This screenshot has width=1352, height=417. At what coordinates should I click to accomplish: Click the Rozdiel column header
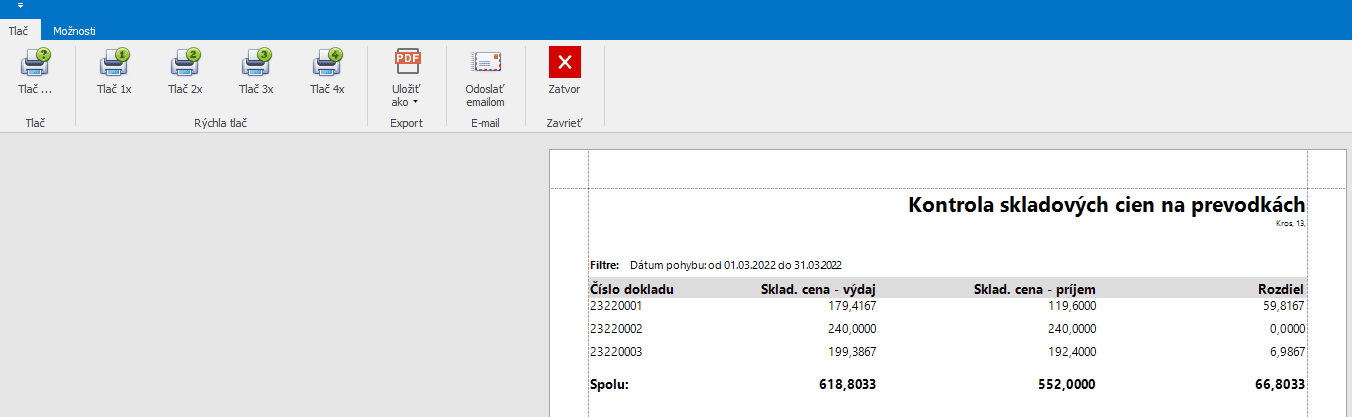(x=1281, y=289)
